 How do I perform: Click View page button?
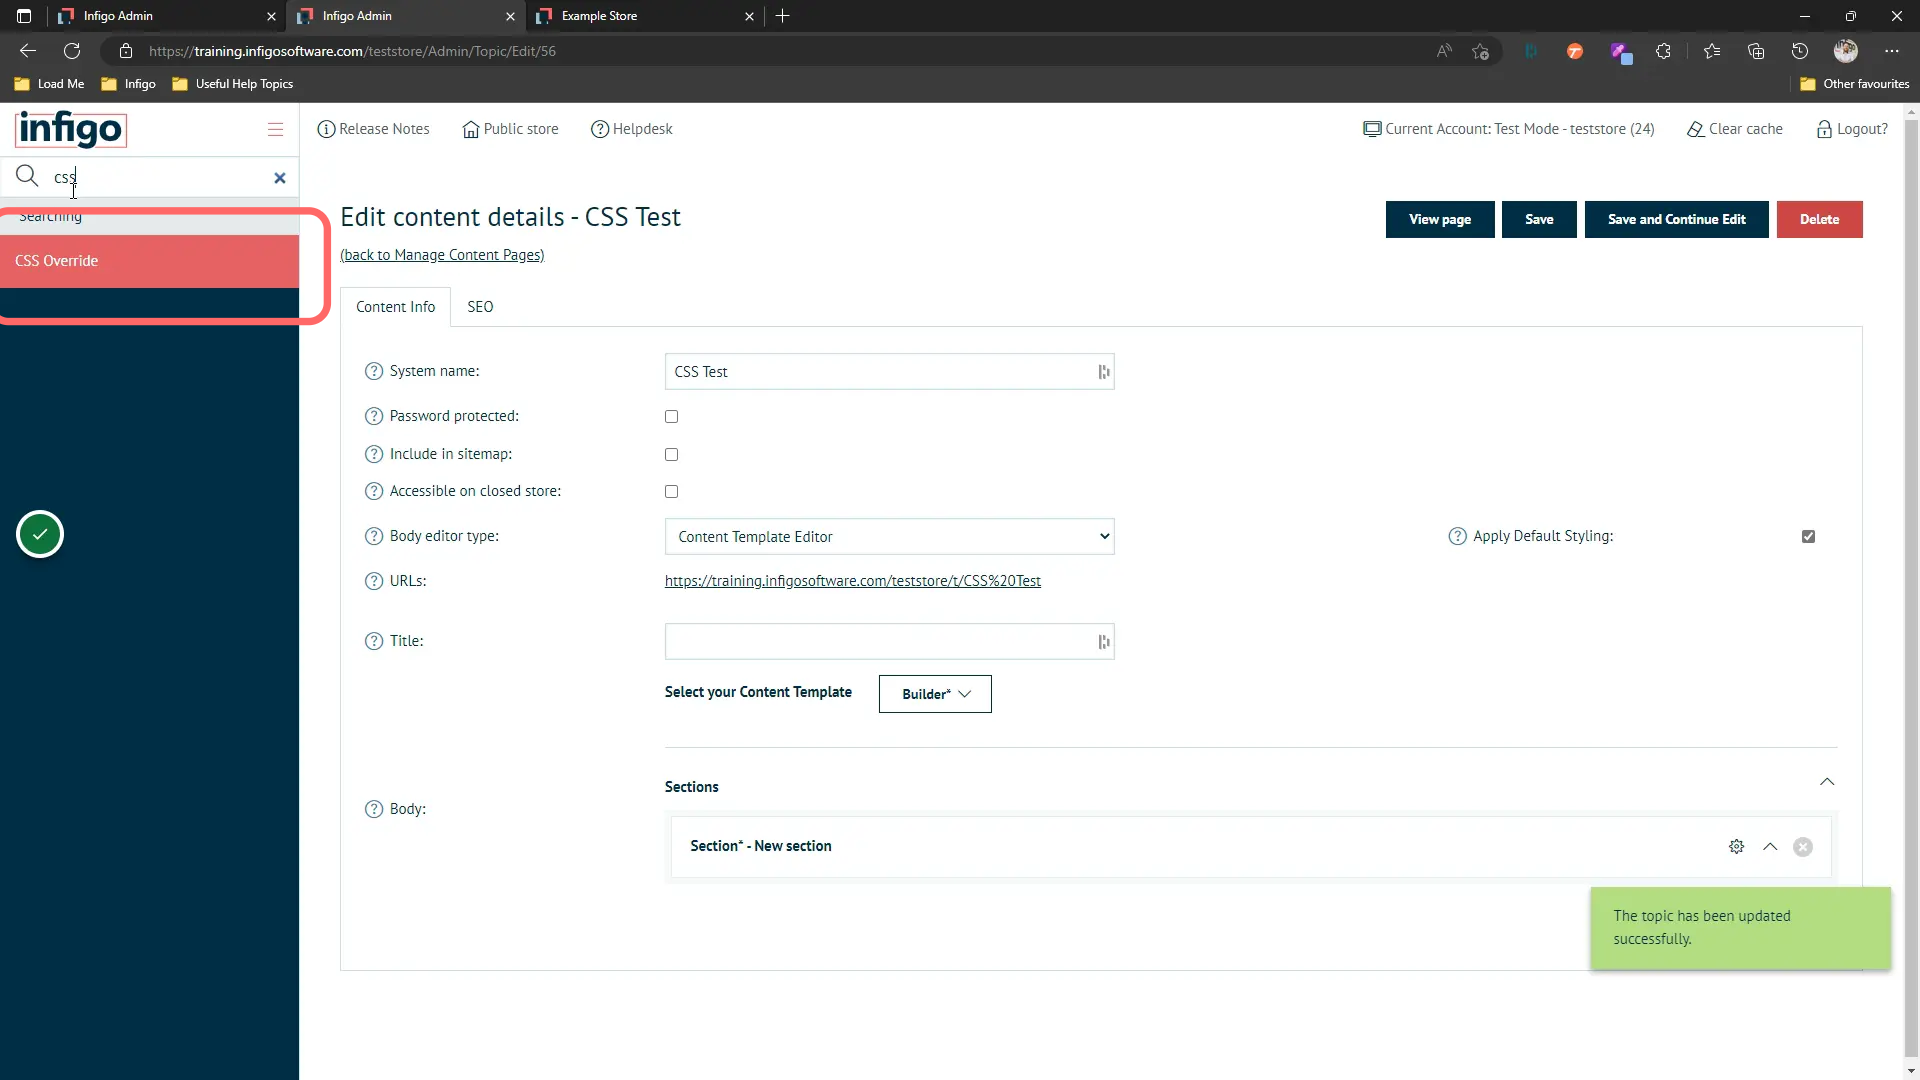click(x=1440, y=219)
